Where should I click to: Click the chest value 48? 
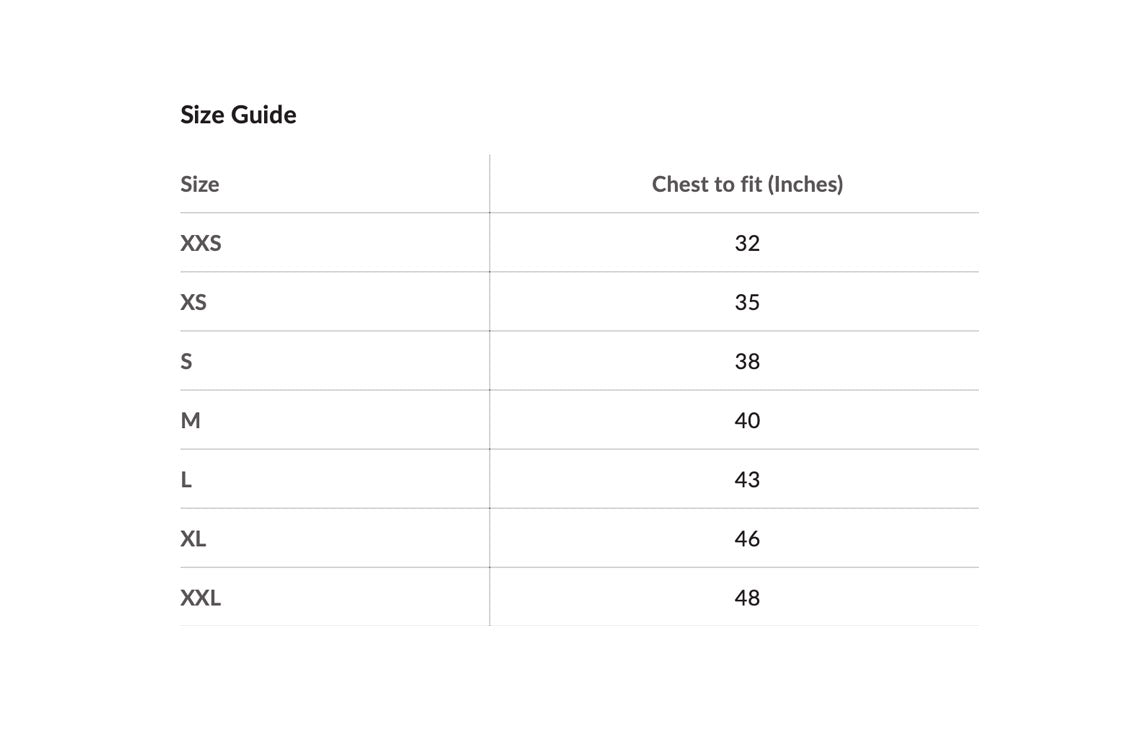747,598
